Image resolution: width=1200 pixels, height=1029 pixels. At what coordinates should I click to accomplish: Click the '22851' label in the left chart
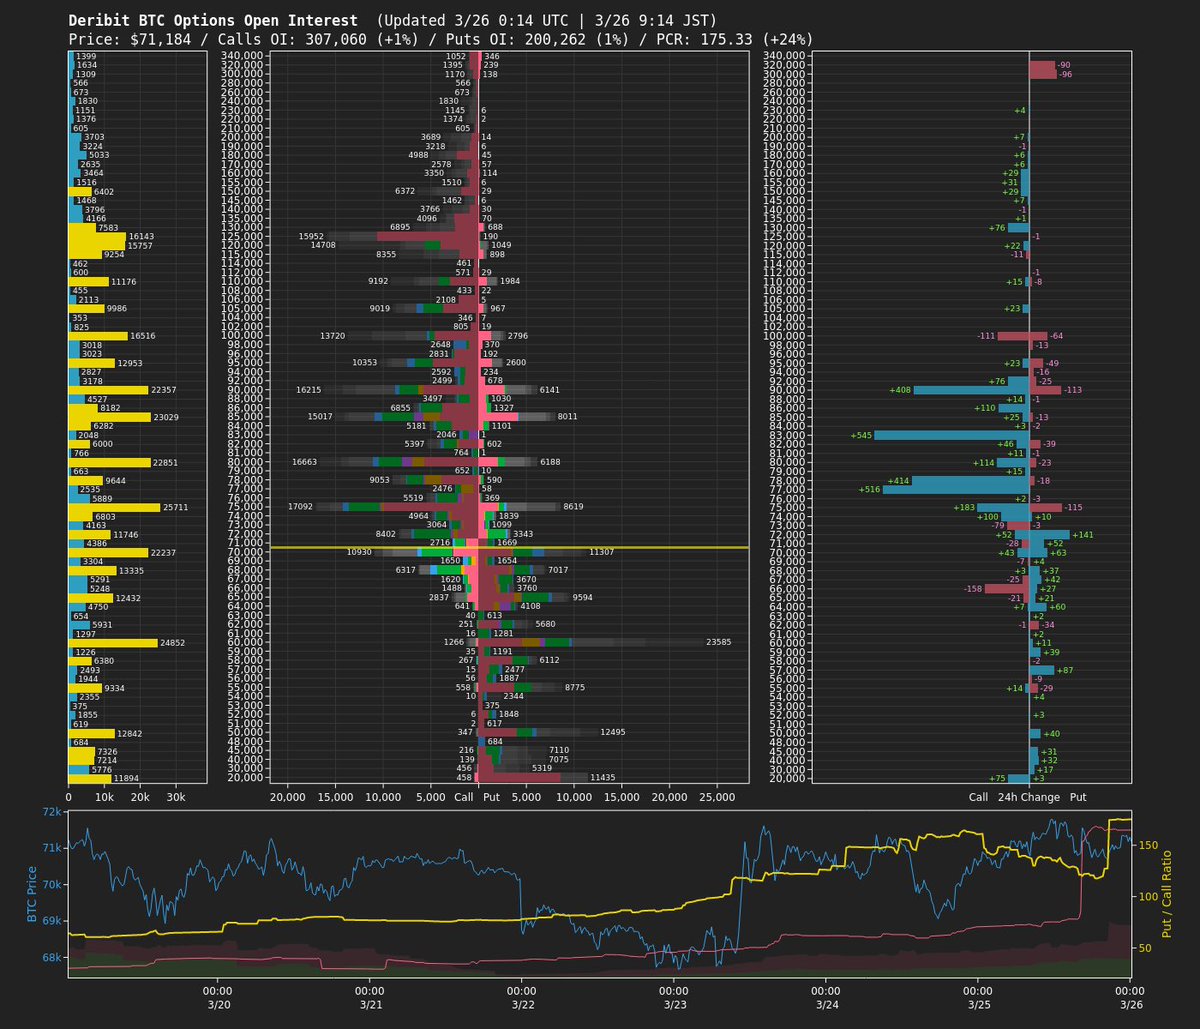(165, 463)
